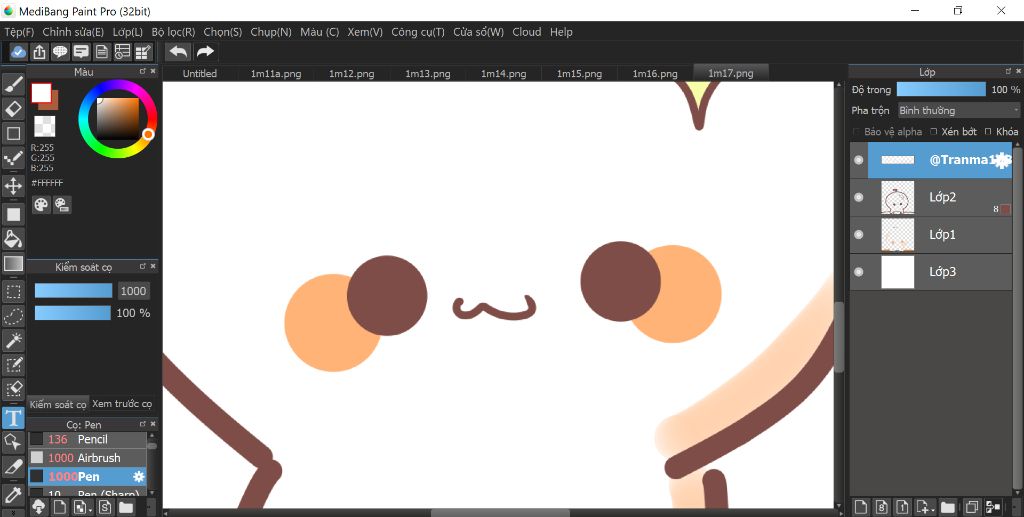
Task: Hide the @Tranma layer visibility
Action: 859,160
